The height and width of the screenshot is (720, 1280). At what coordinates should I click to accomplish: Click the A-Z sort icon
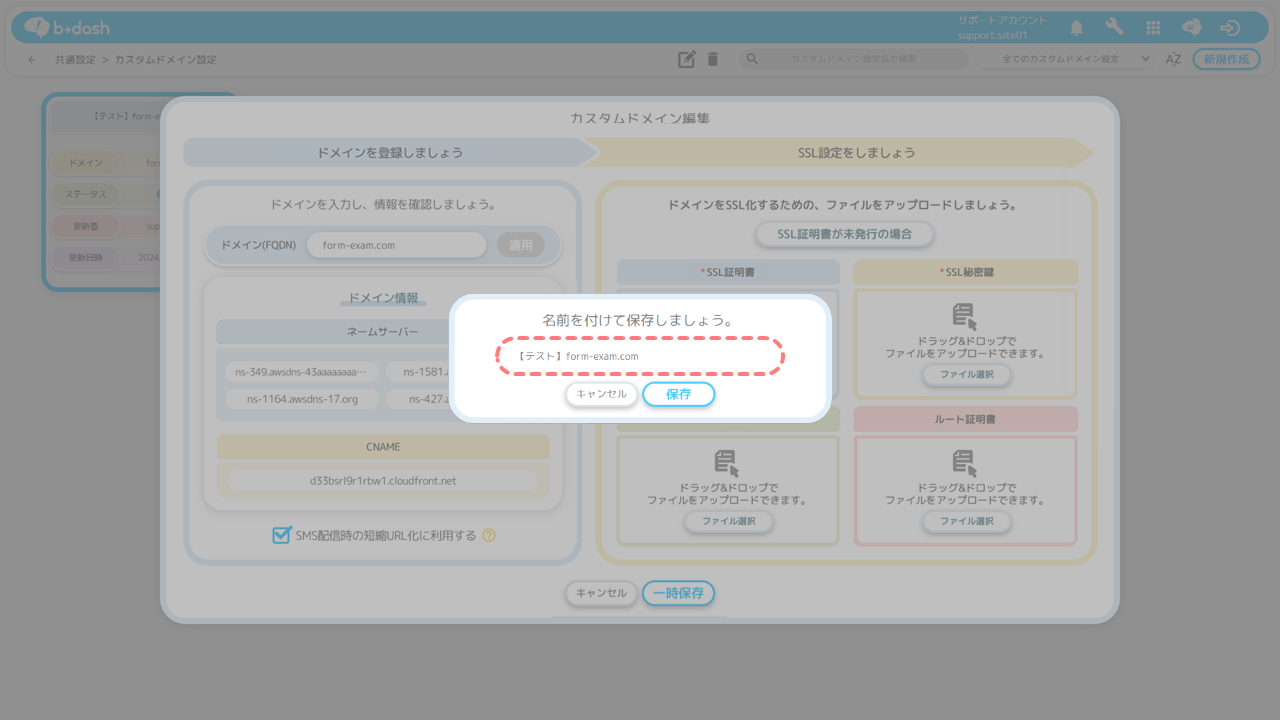1174,59
